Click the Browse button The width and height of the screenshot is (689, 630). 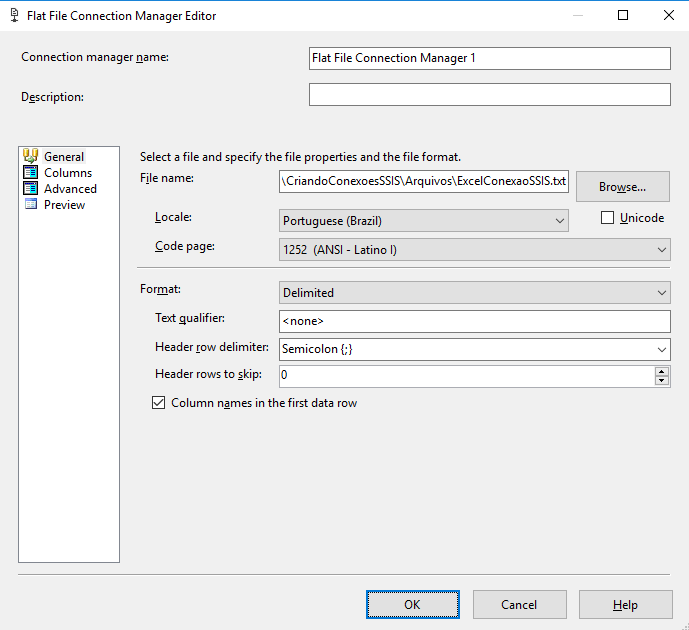coord(623,187)
